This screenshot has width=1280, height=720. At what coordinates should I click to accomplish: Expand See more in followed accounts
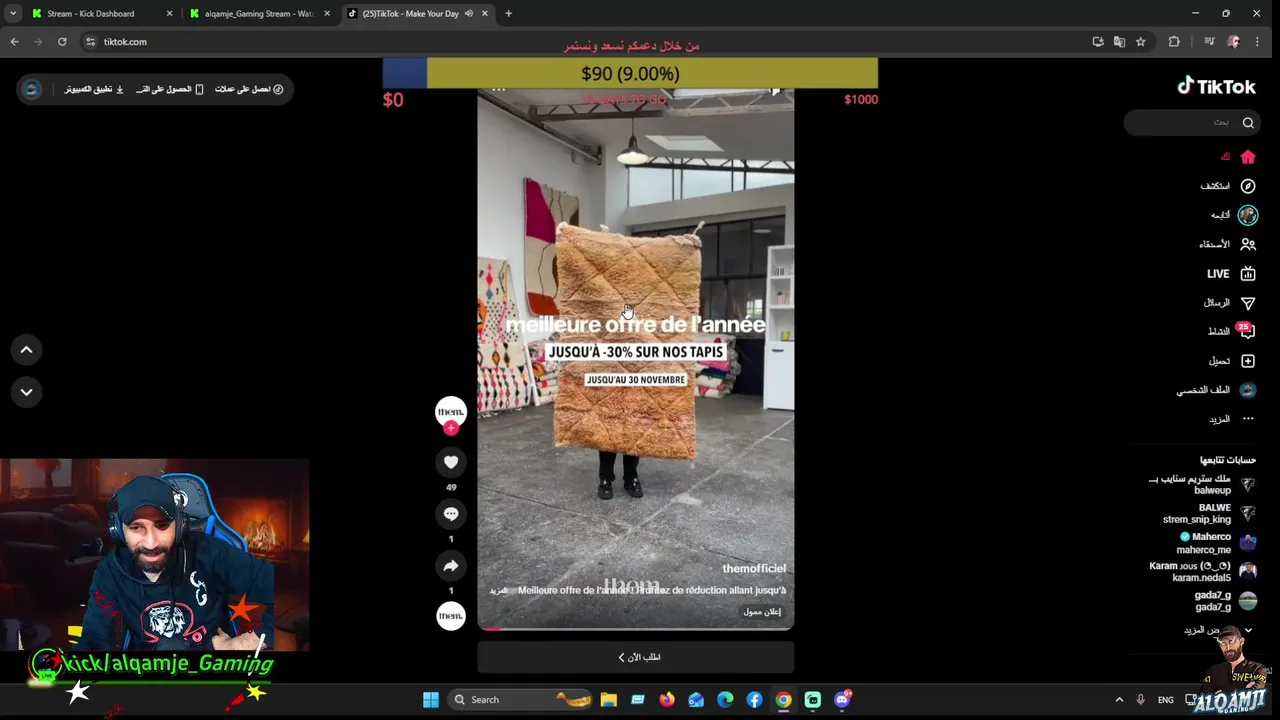click(1217, 630)
